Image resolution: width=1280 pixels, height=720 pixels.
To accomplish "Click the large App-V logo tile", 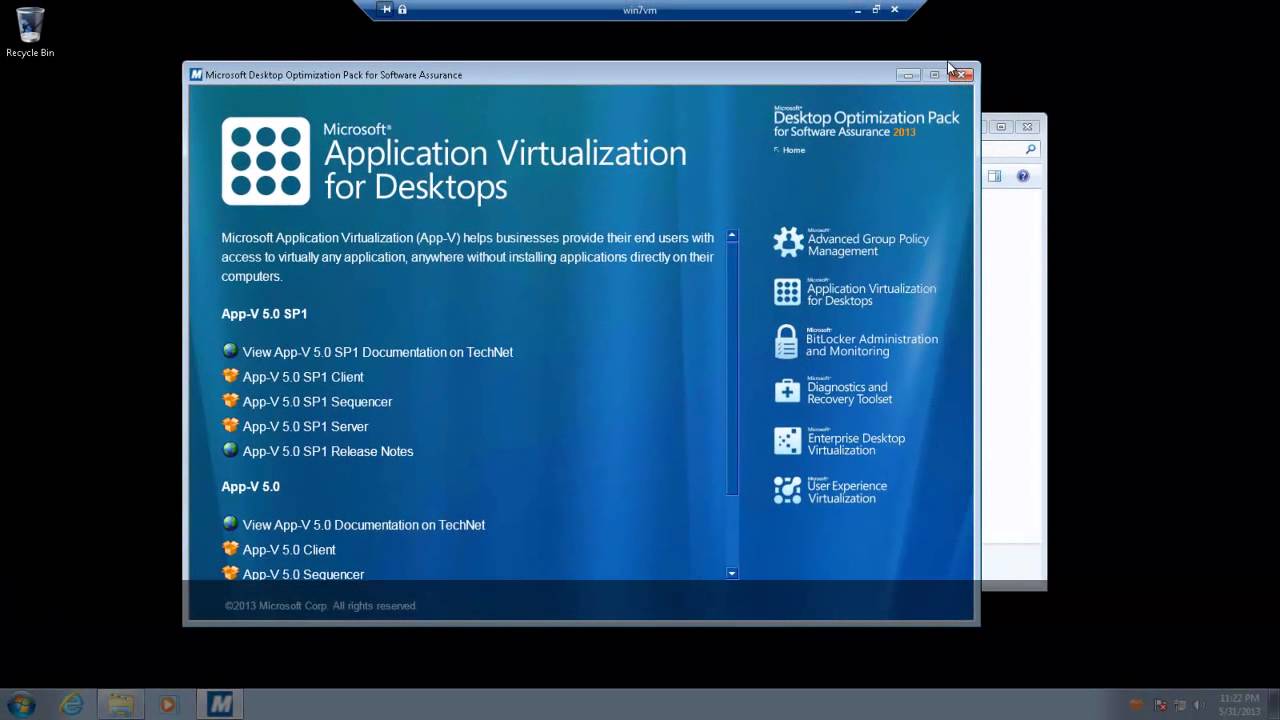I will pyautogui.click(x=266, y=161).
